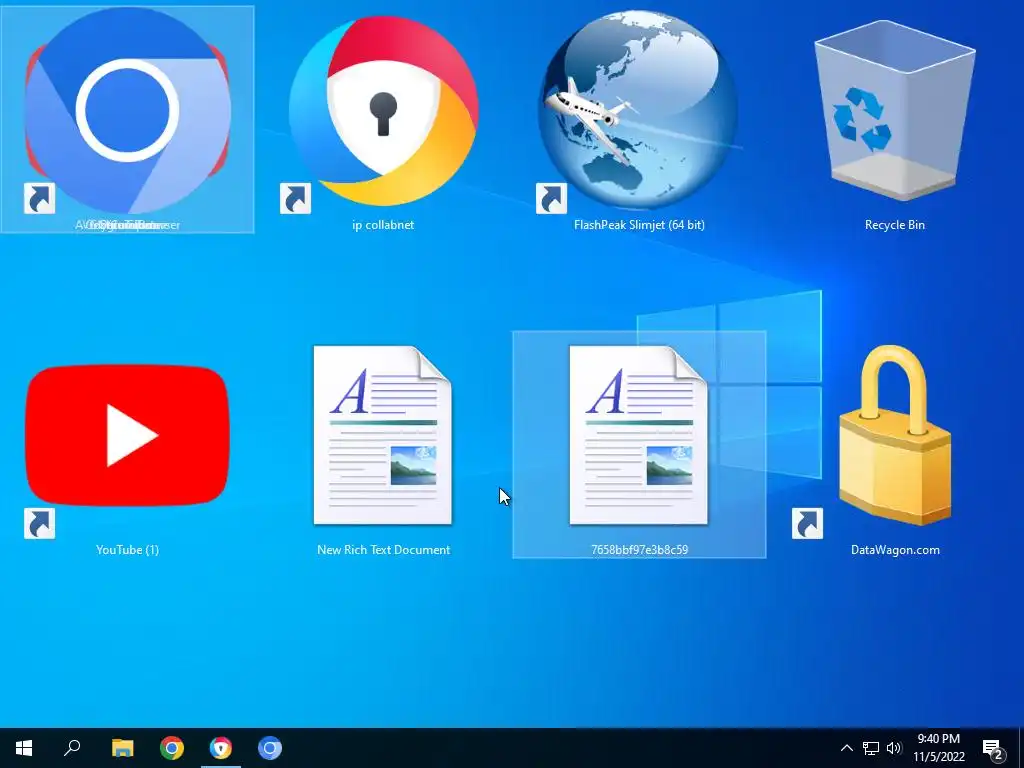This screenshot has height=768, width=1024.
Task: Open File Explorer from taskbar
Action: pos(122,748)
